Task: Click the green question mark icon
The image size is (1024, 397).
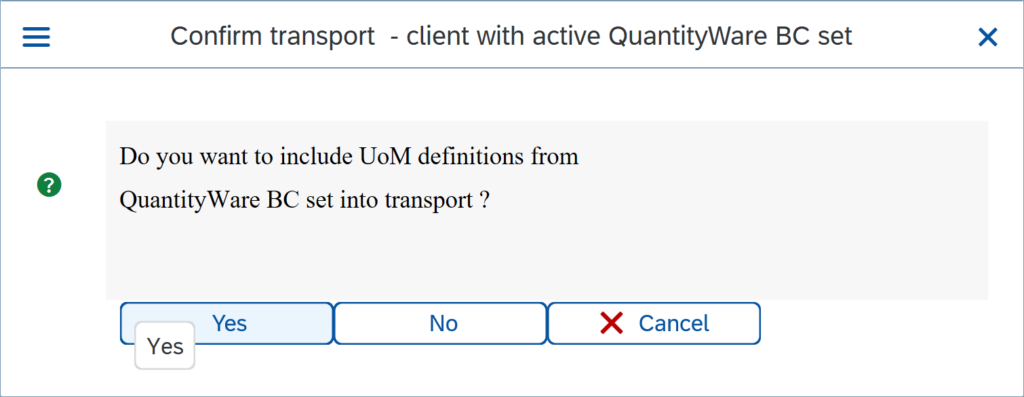Action: (x=49, y=185)
